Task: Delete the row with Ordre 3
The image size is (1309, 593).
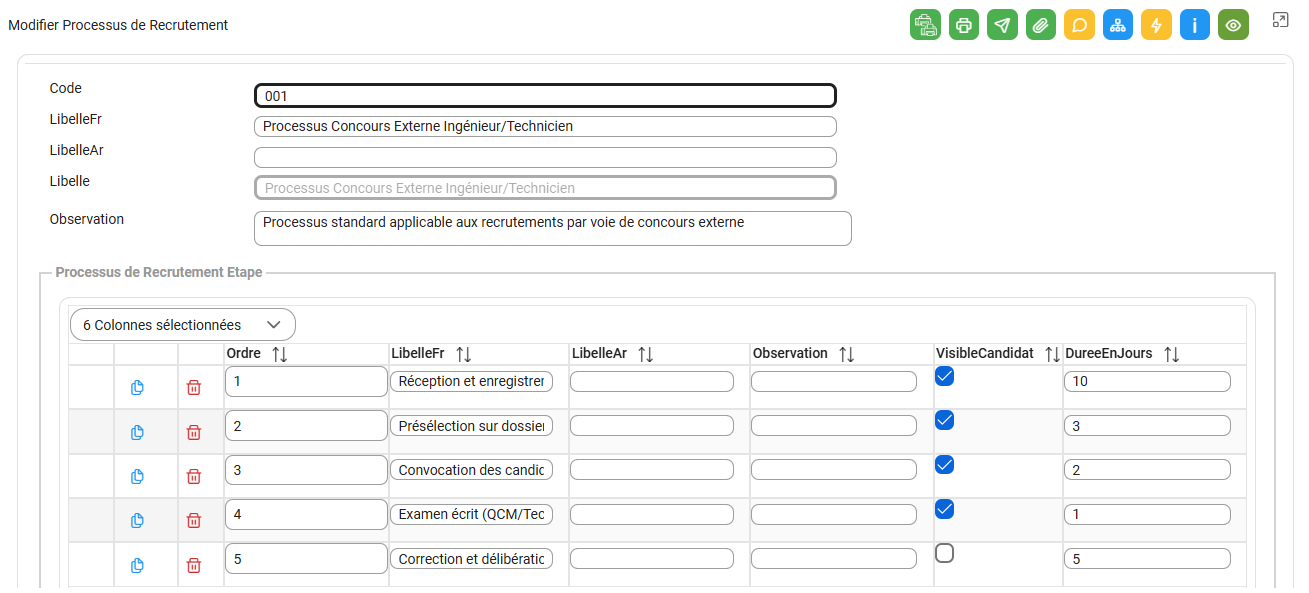Action: coord(194,476)
